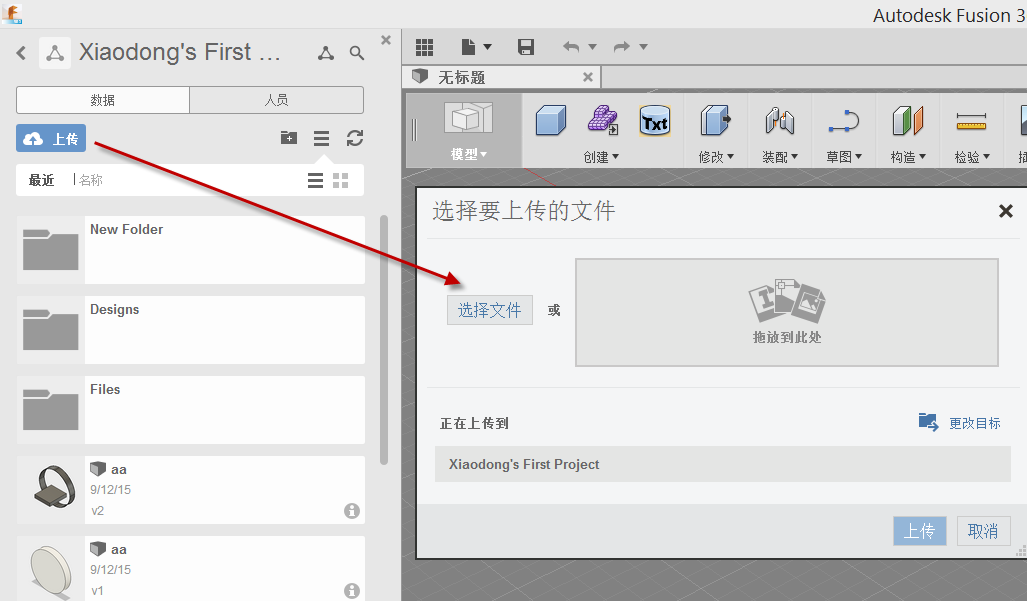The width and height of the screenshot is (1027, 601).
Task: Create a new folder with the folder-plus icon
Action: (x=289, y=137)
